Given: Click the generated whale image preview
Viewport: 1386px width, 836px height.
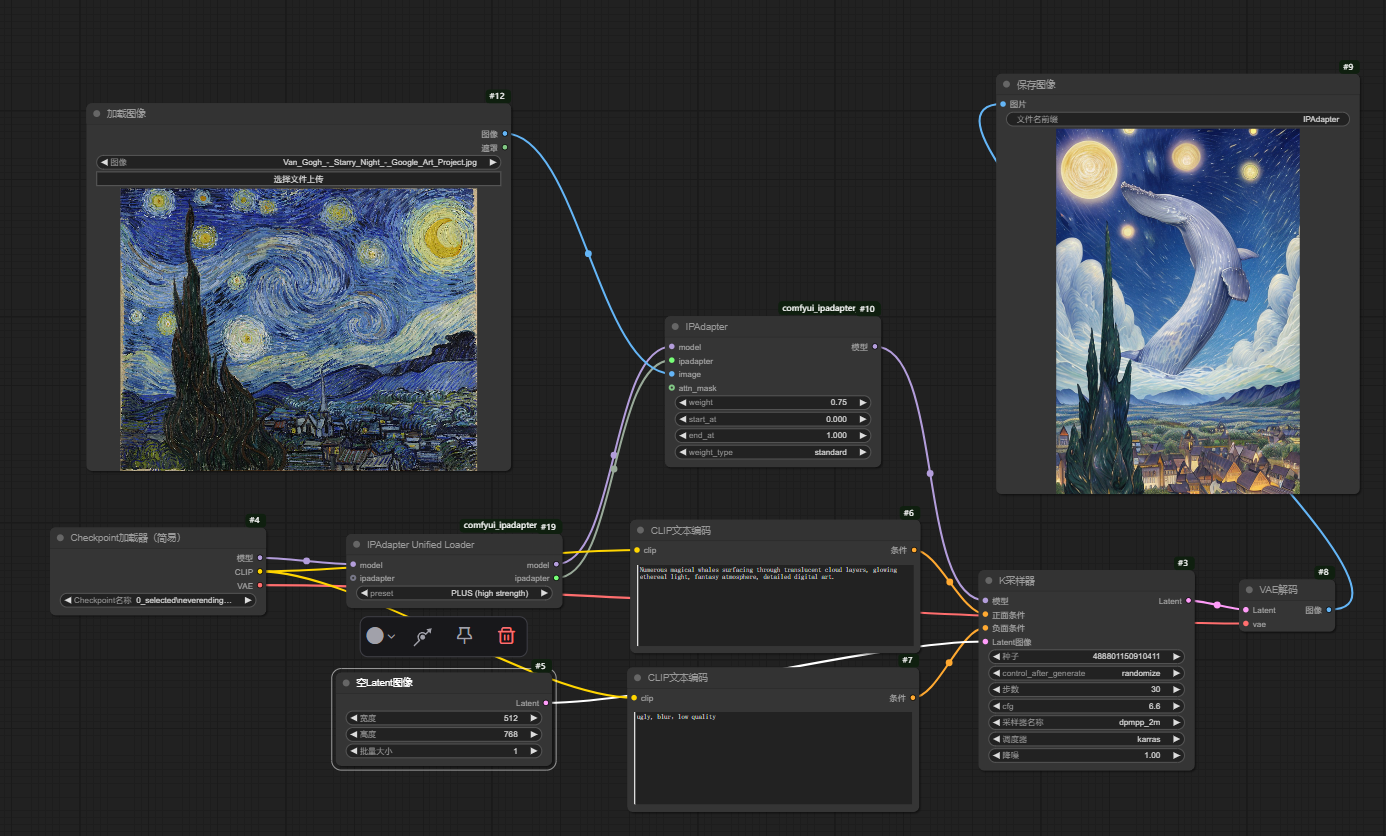Looking at the screenshot, I should click(x=1177, y=310).
